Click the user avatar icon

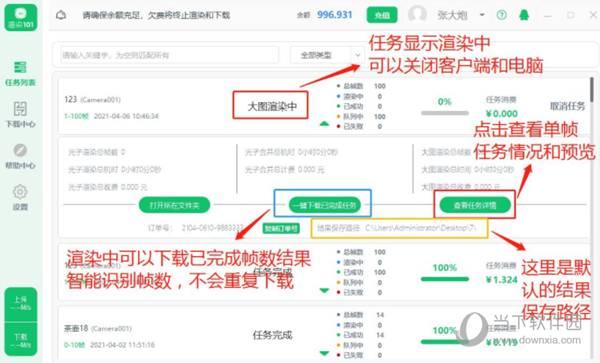tap(417, 15)
